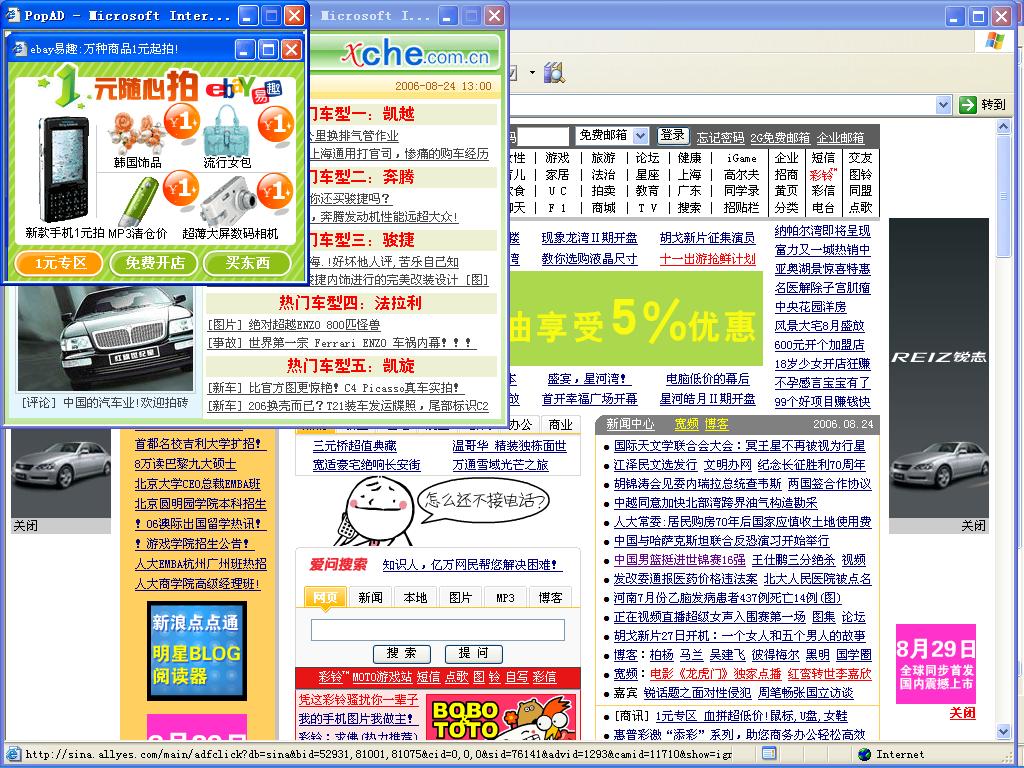Click the cartoon phone character image
The height and width of the screenshot is (768, 1024).
374,511
